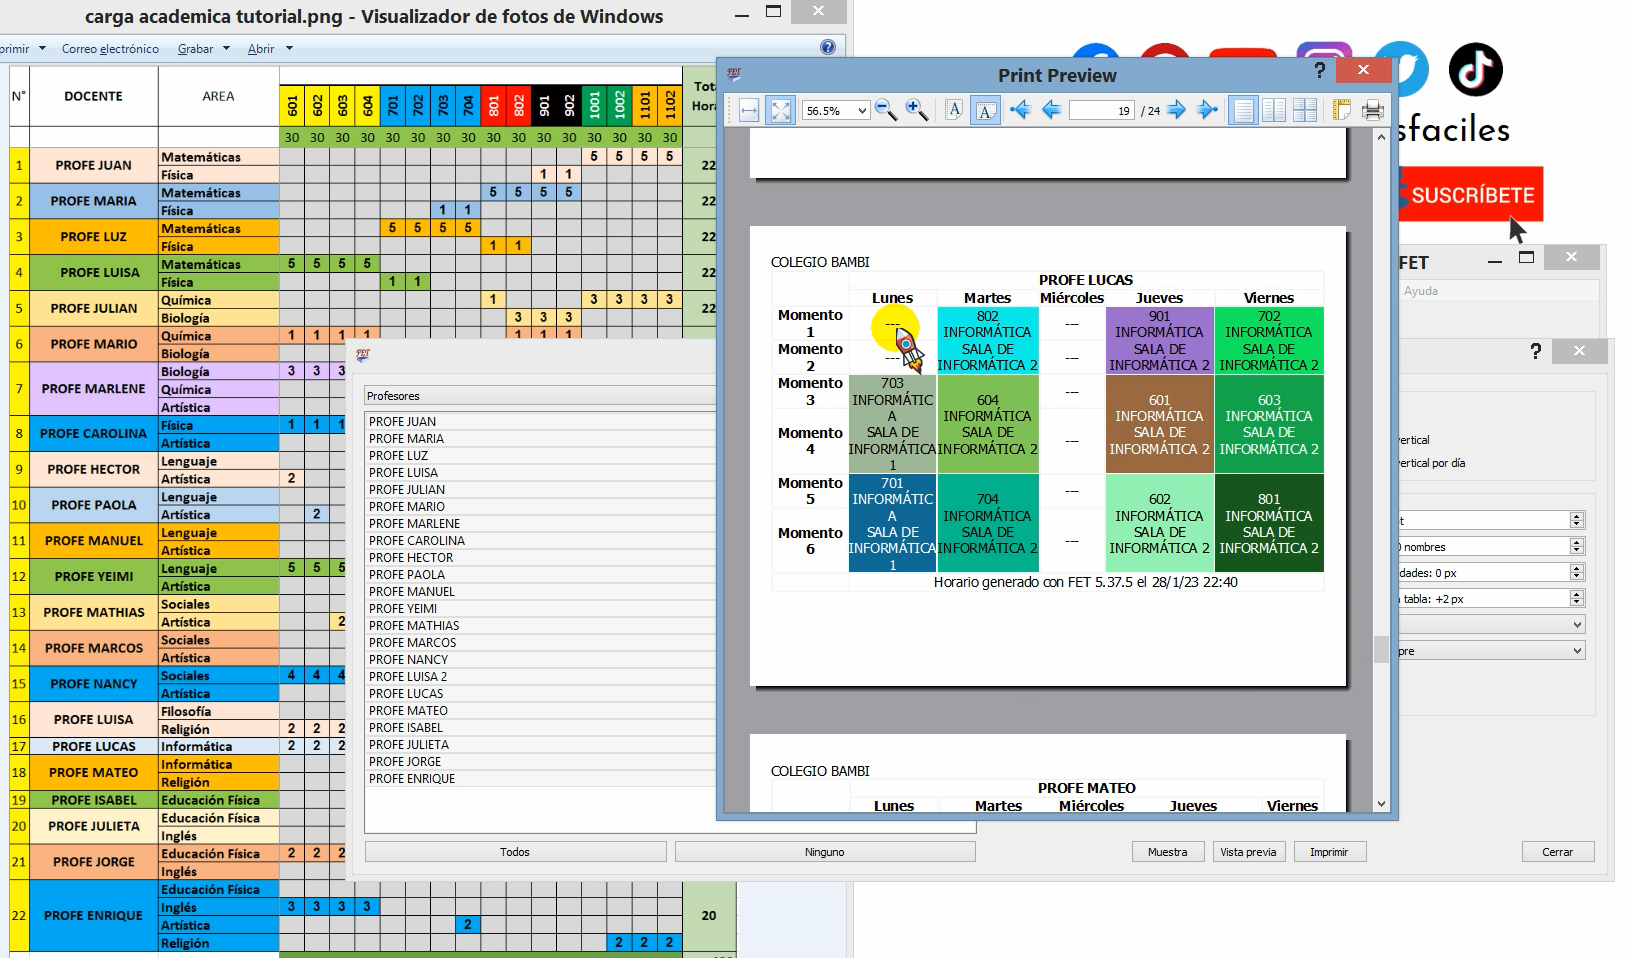The width and height of the screenshot is (1628, 958).
Task: Click the printer icon in the preview toolbar
Action: tap(1375, 110)
